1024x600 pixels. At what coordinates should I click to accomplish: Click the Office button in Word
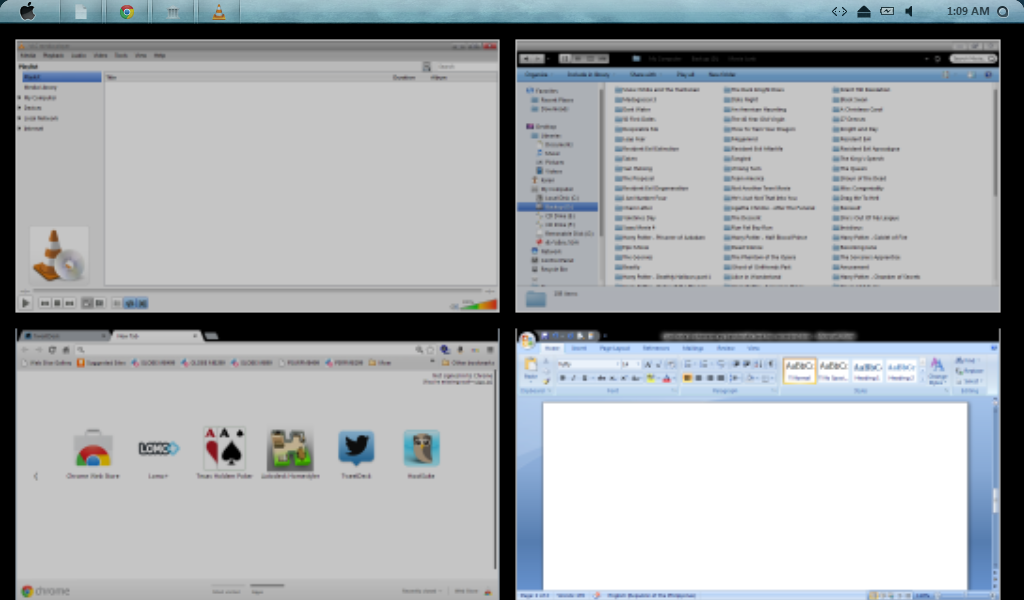[x=526, y=339]
